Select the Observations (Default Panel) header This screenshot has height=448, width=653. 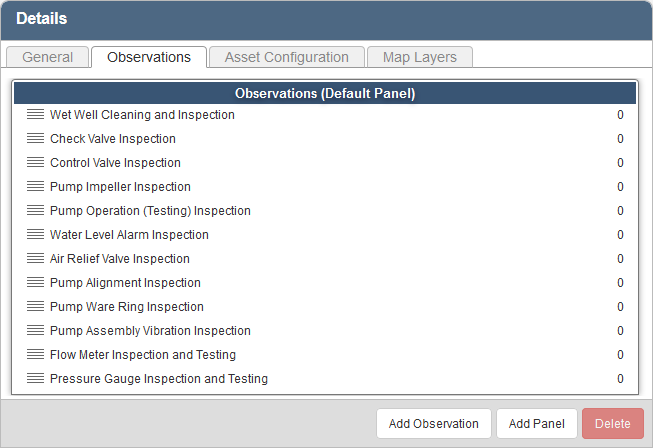325,94
